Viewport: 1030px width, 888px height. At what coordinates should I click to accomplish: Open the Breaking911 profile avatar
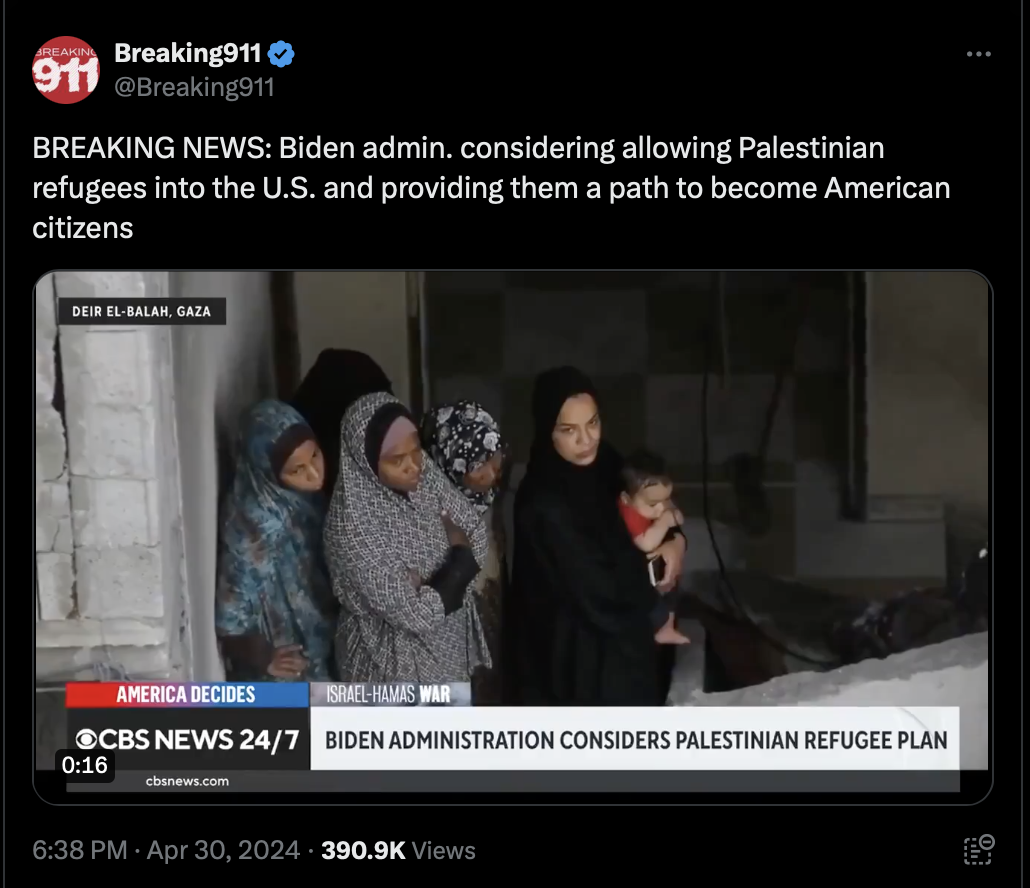pyautogui.click(x=66, y=70)
